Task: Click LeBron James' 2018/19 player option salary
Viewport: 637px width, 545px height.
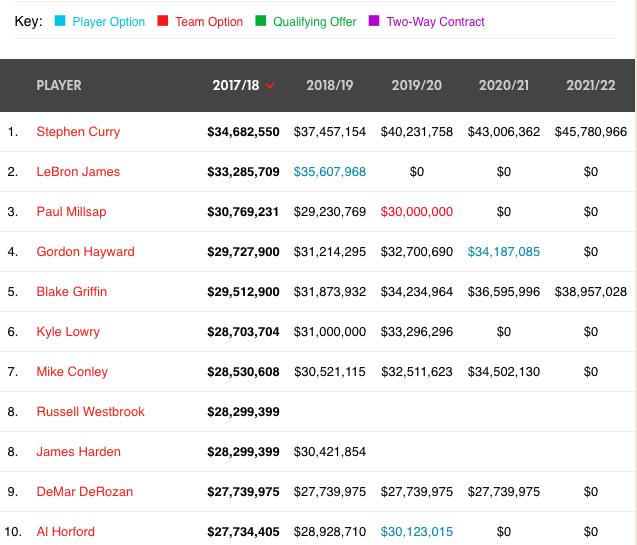Action: coord(330,171)
